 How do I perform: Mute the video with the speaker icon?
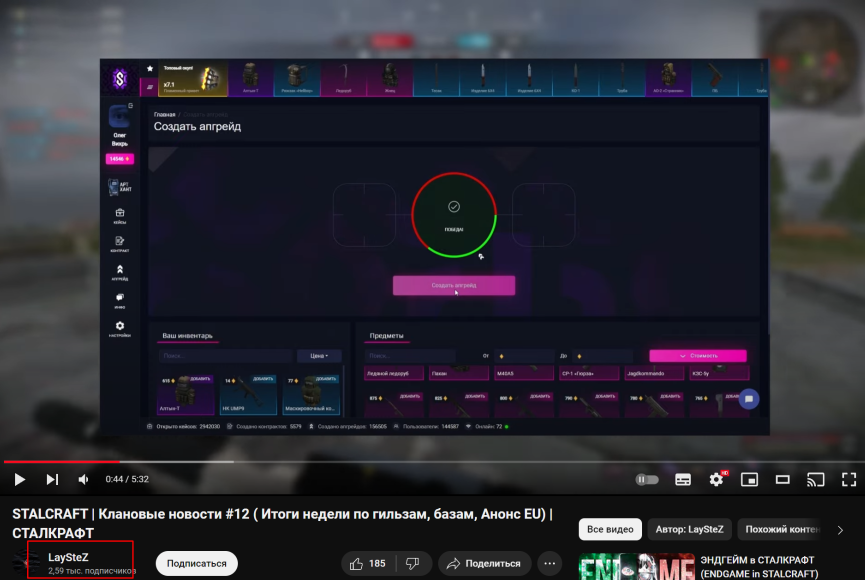(83, 480)
